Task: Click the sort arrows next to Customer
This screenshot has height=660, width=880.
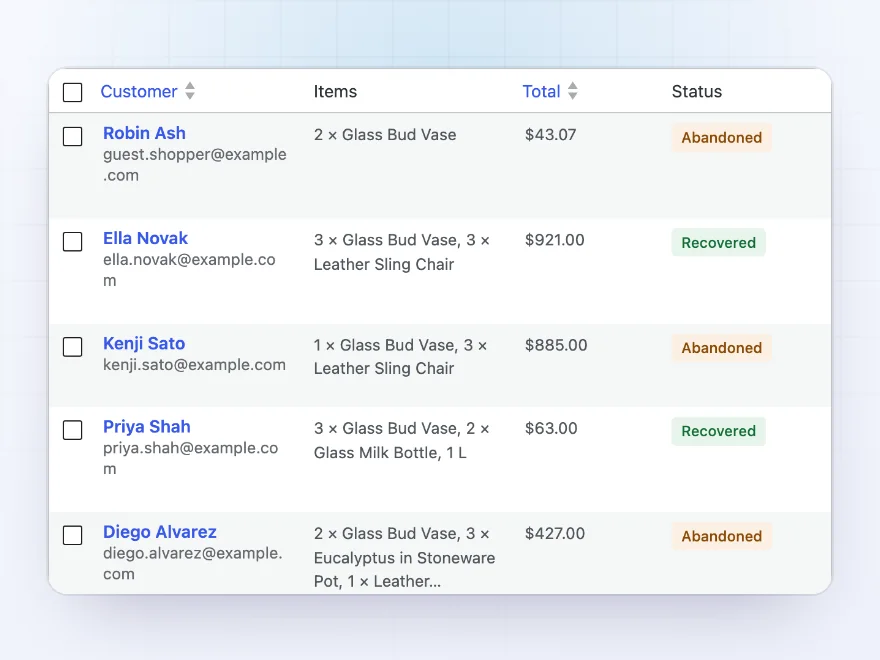Action: coord(190,91)
